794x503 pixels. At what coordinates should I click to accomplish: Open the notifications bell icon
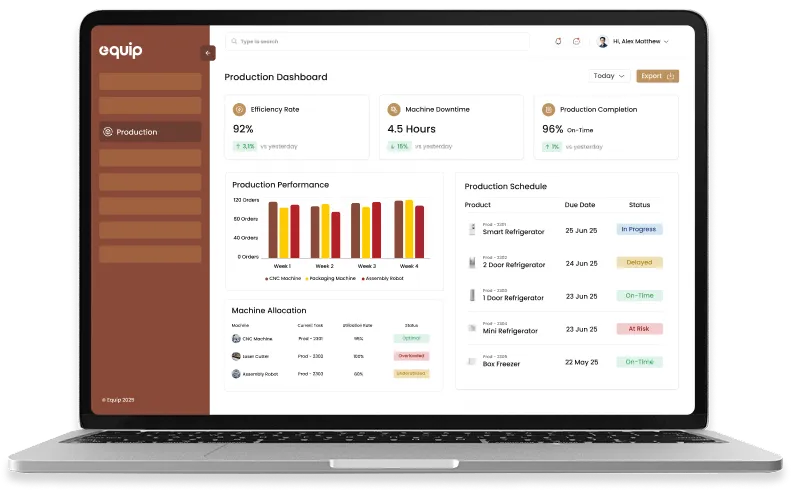click(x=558, y=41)
